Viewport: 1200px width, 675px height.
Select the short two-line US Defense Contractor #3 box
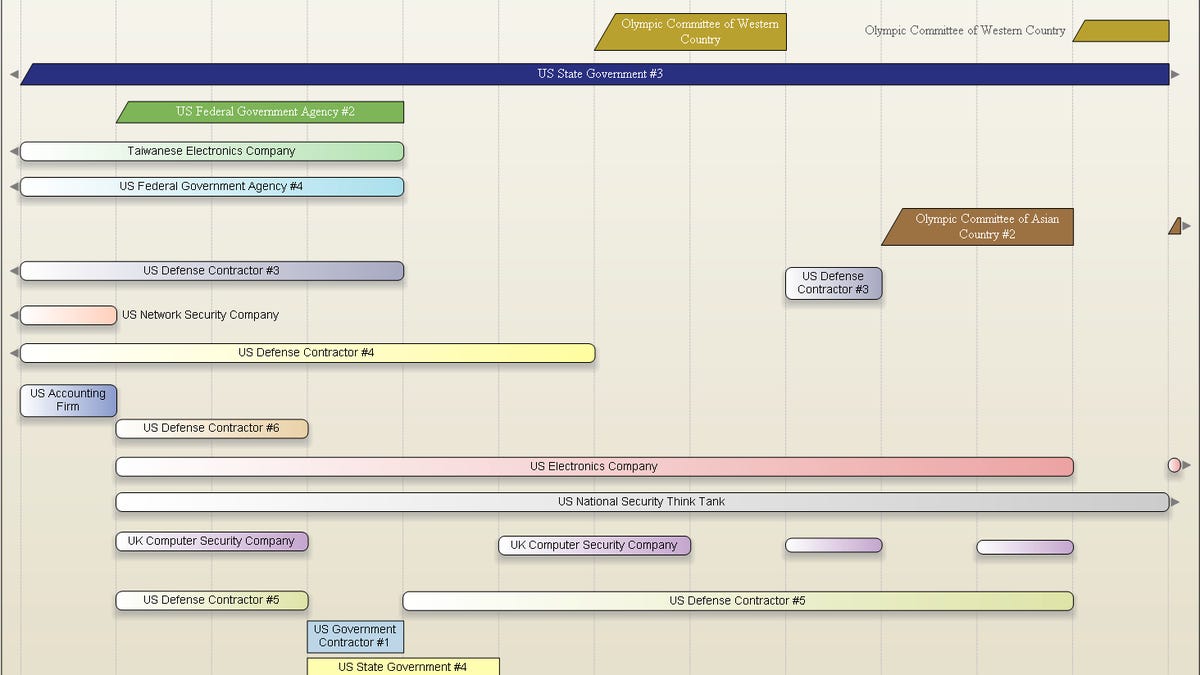833,283
